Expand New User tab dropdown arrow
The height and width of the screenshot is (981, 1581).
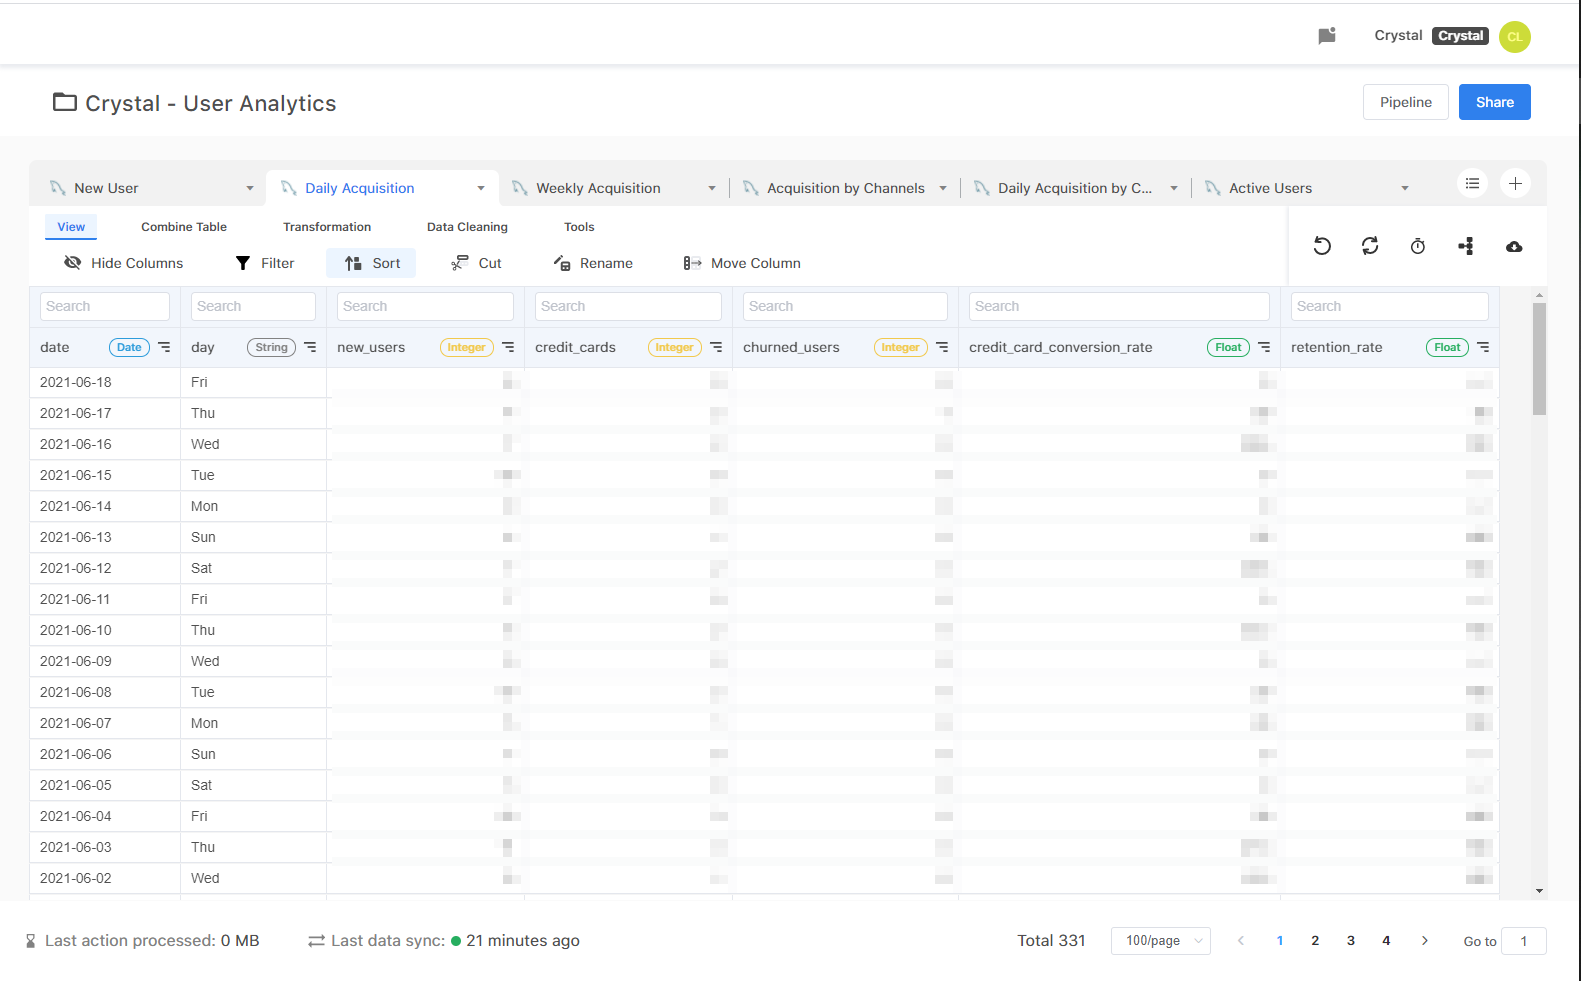250,188
